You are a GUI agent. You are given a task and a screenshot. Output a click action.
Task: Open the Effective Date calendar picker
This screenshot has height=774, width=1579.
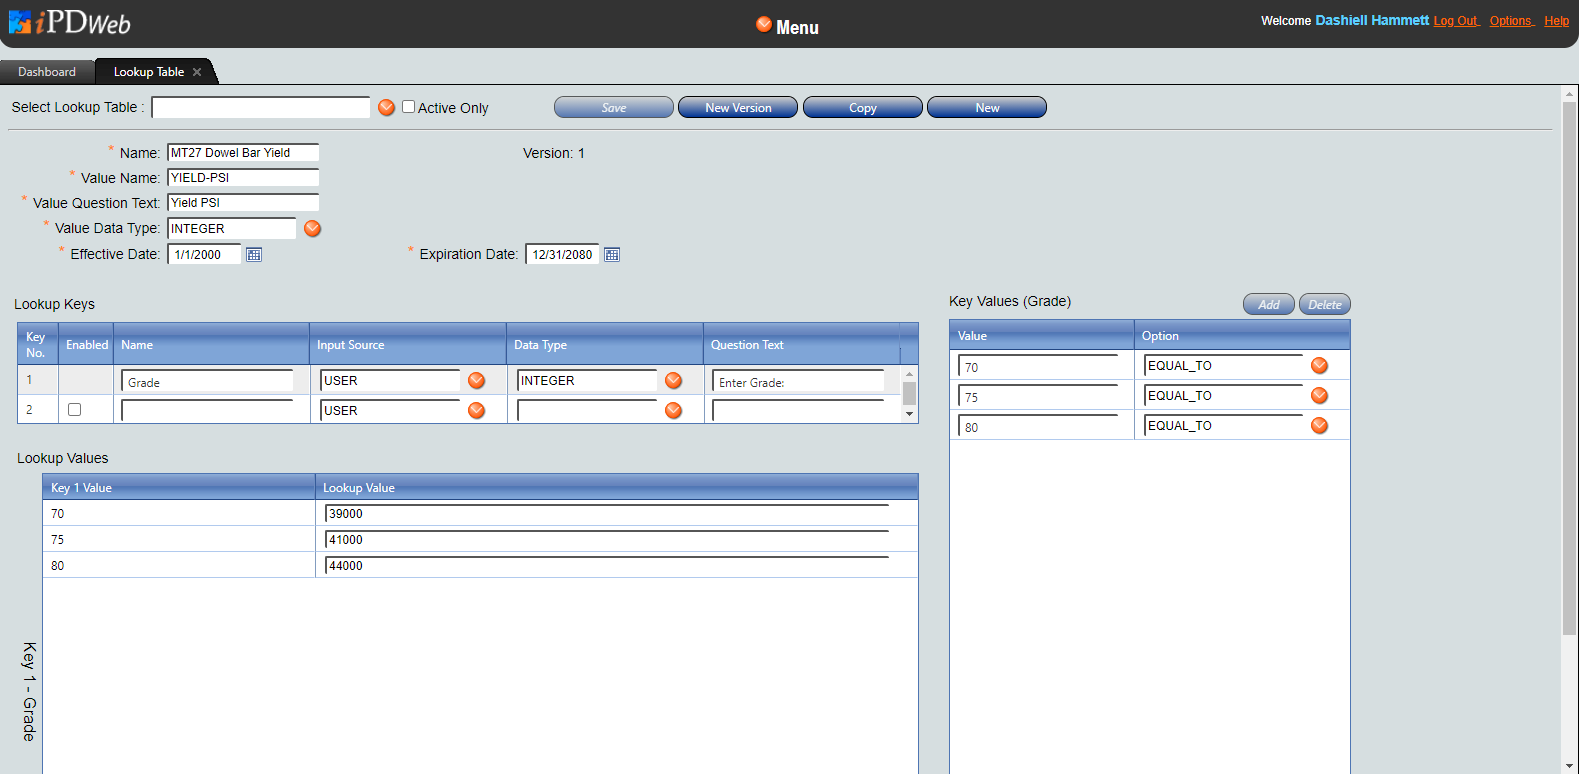click(254, 255)
